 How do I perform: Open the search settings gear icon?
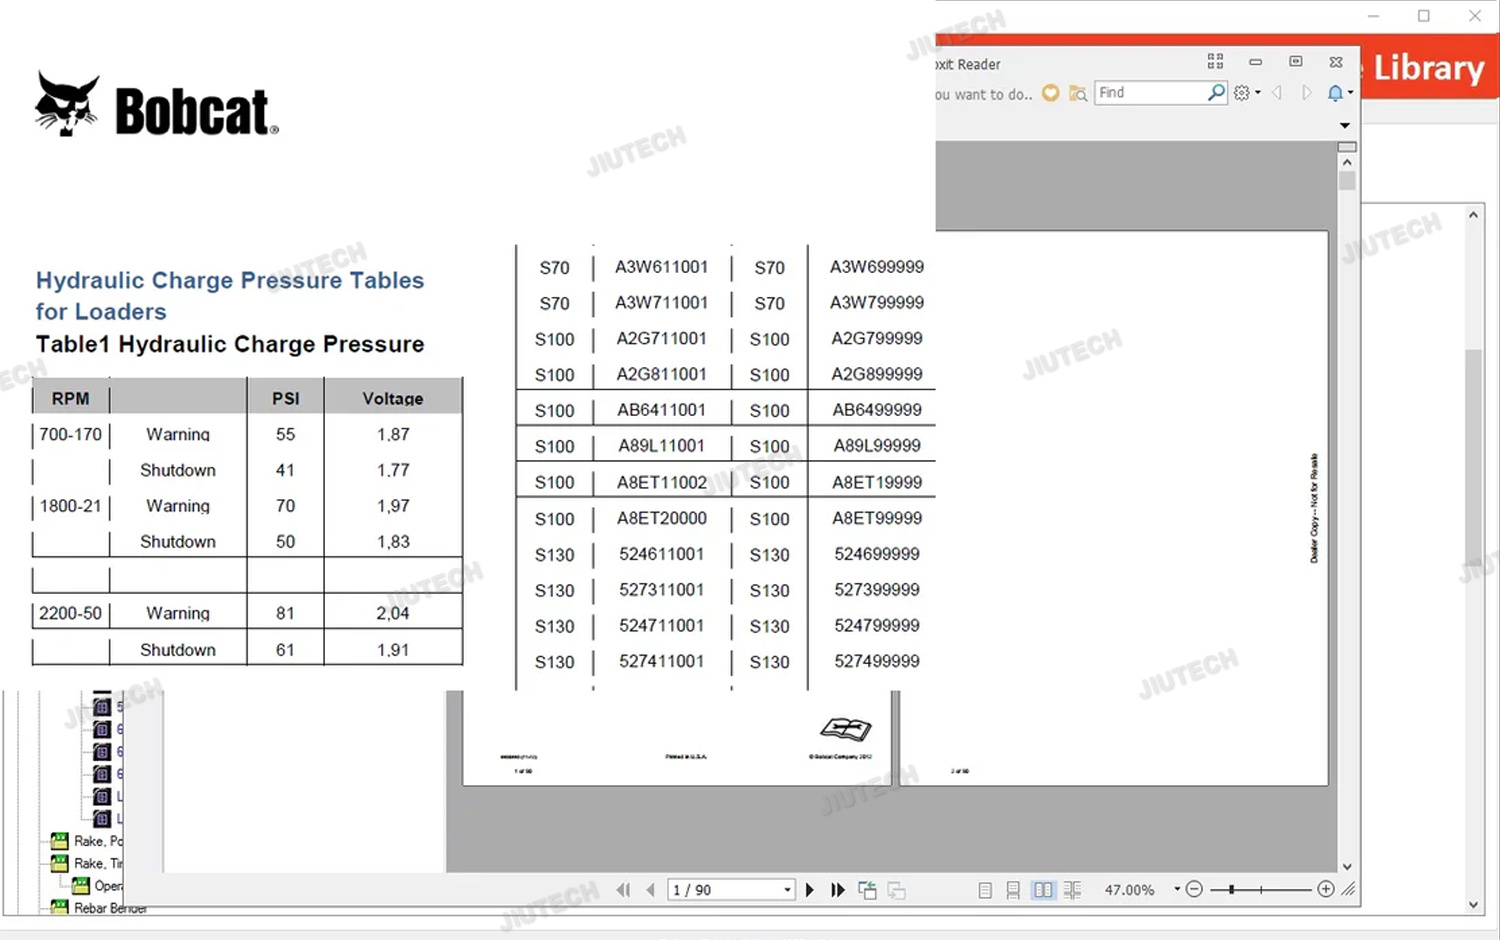(x=1242, y=93)
